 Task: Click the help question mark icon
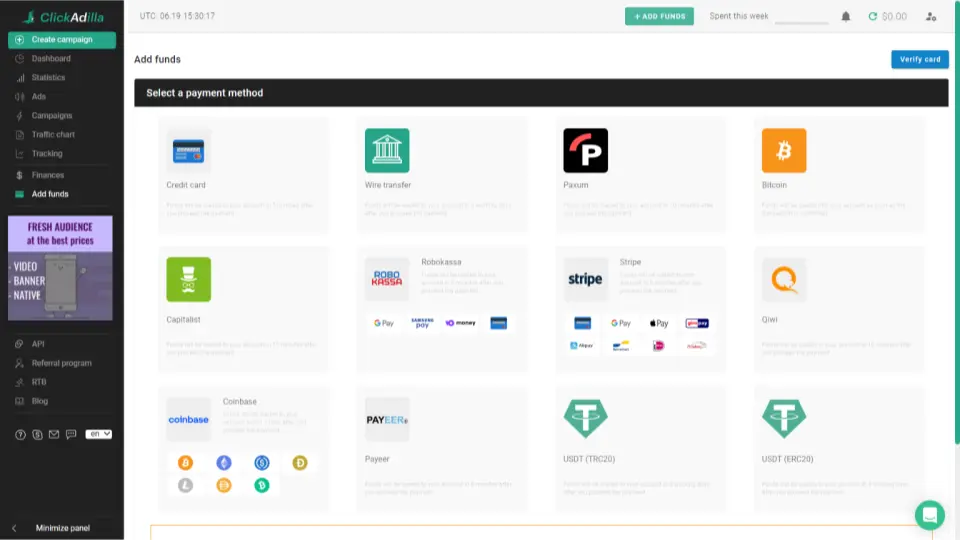[x=20, y=434]
